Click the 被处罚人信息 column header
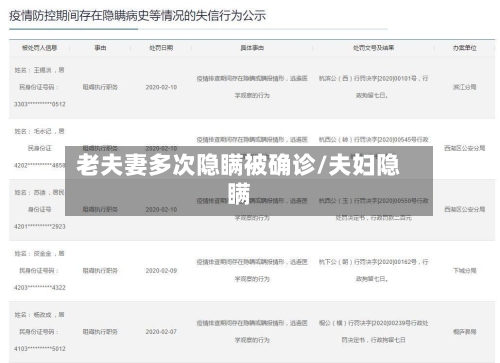 [39, 48]
